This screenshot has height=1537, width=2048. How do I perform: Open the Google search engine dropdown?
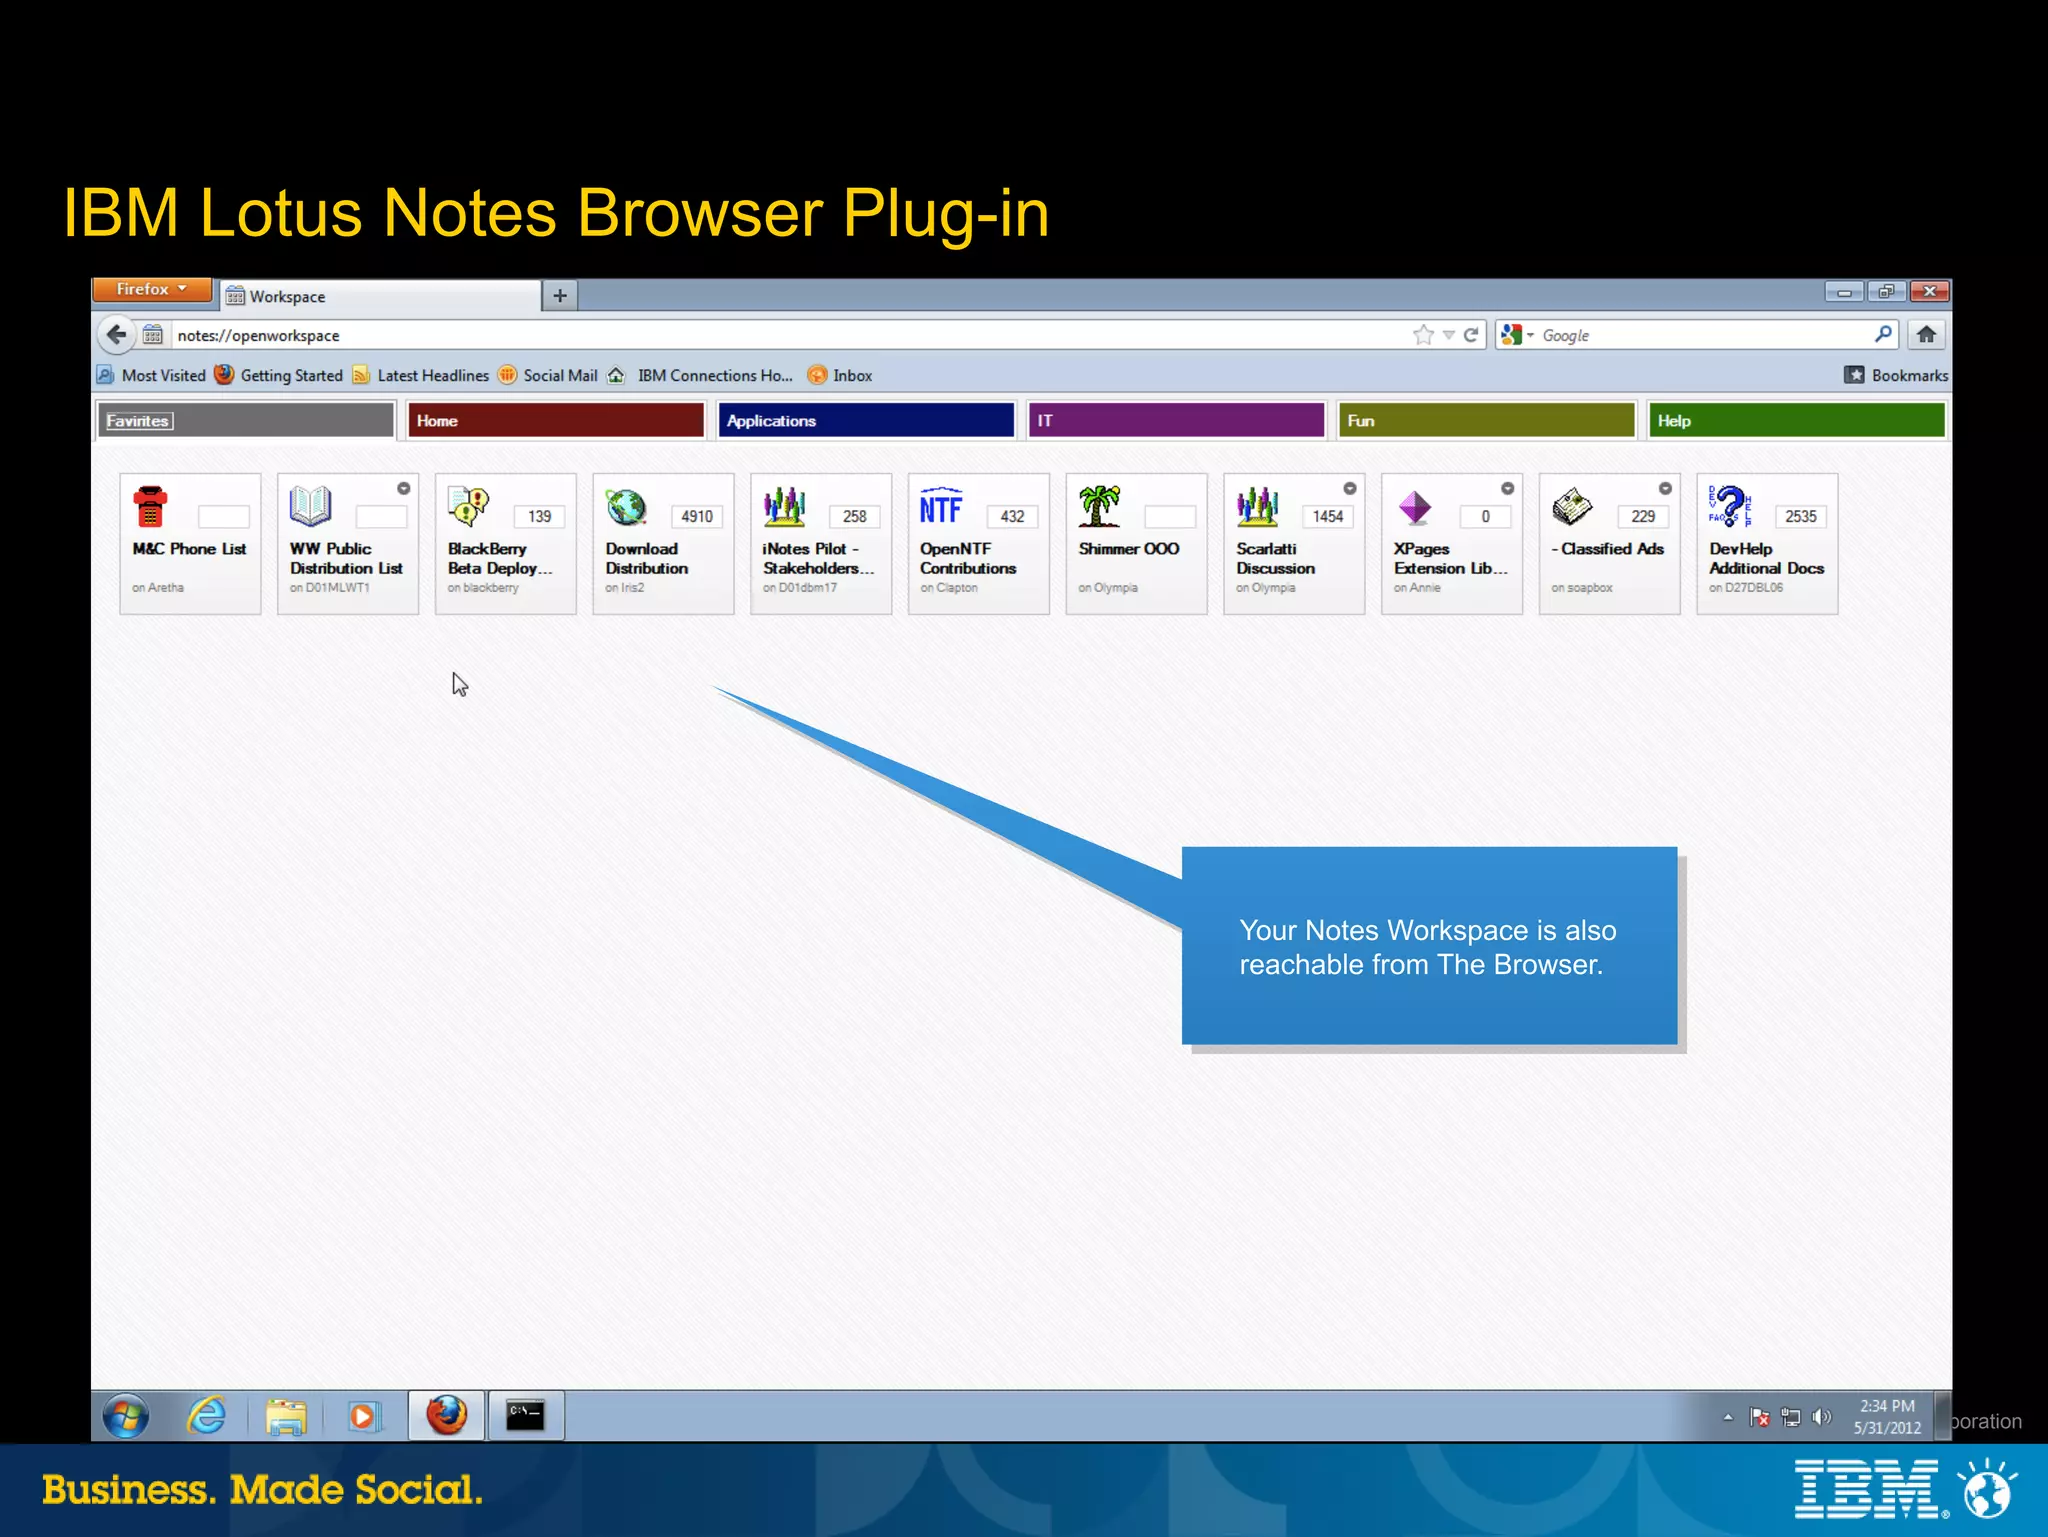click(1517, 335)
